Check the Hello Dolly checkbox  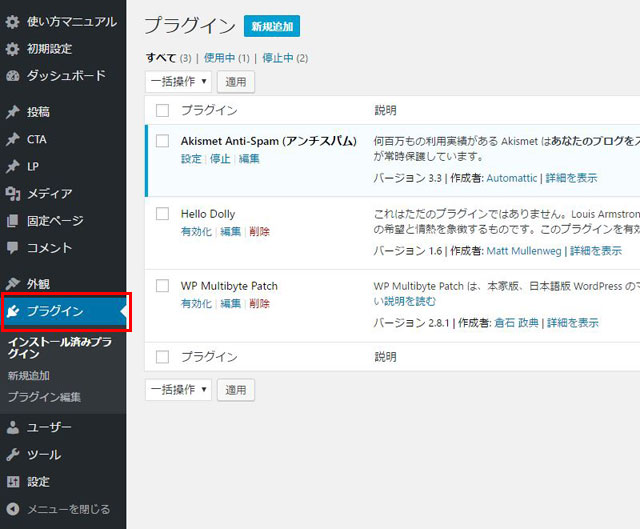point(162,213)
